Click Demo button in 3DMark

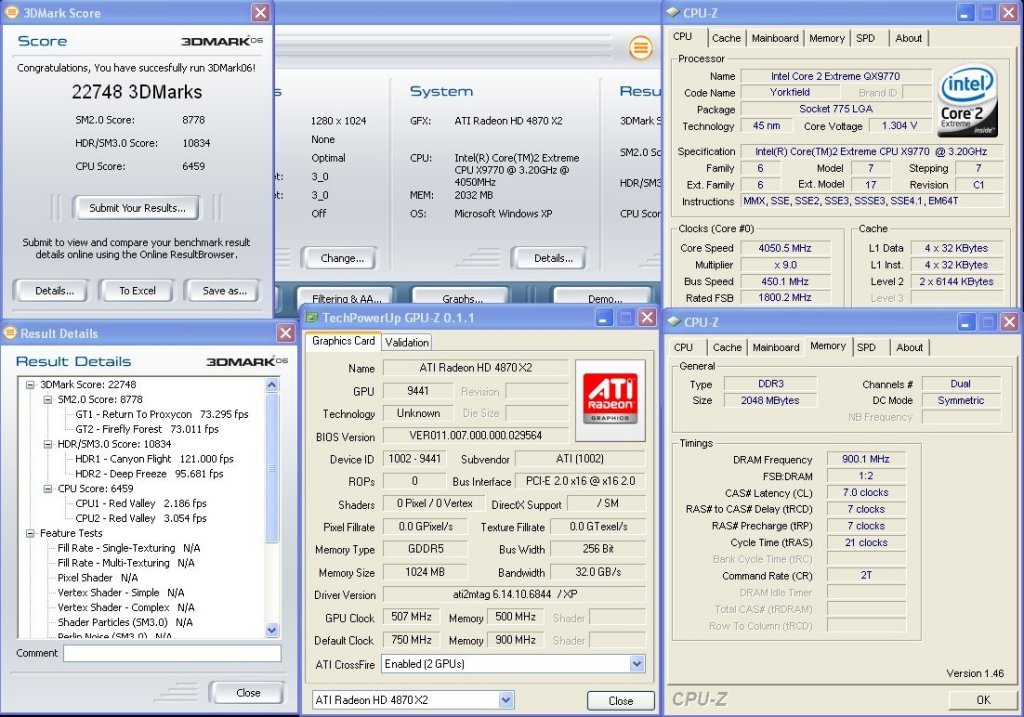pyautogui.click(x=604, y=297)
